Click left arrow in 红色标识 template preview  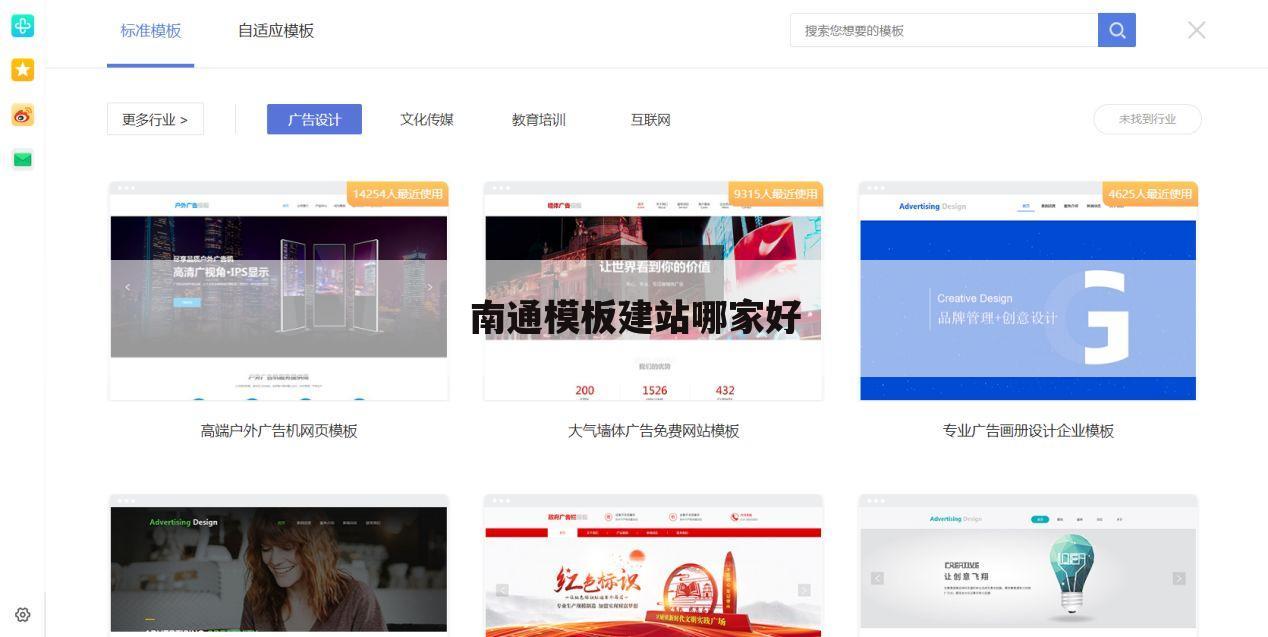[502, 590]
